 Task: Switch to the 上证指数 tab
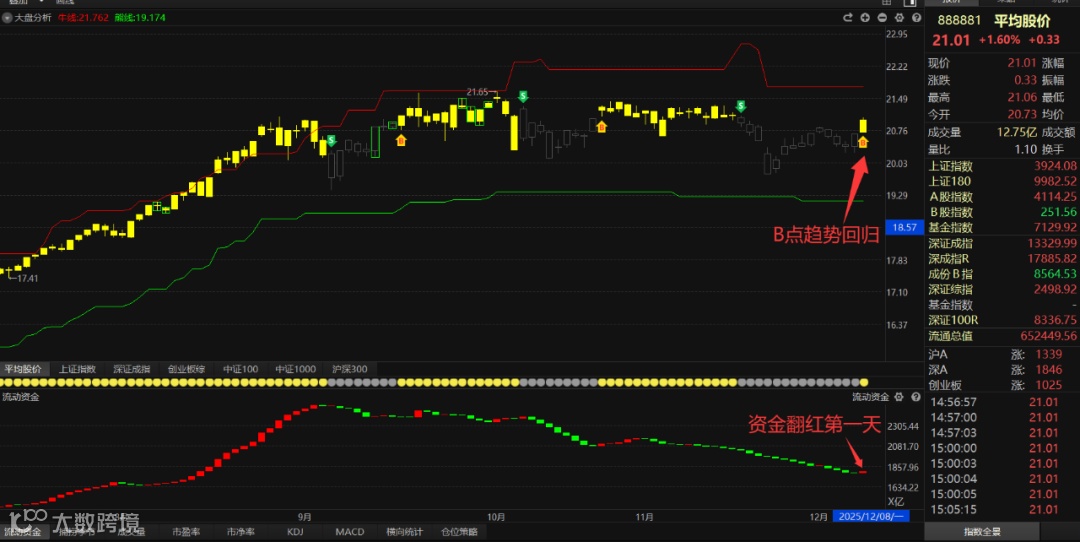(x=77, y=369)
